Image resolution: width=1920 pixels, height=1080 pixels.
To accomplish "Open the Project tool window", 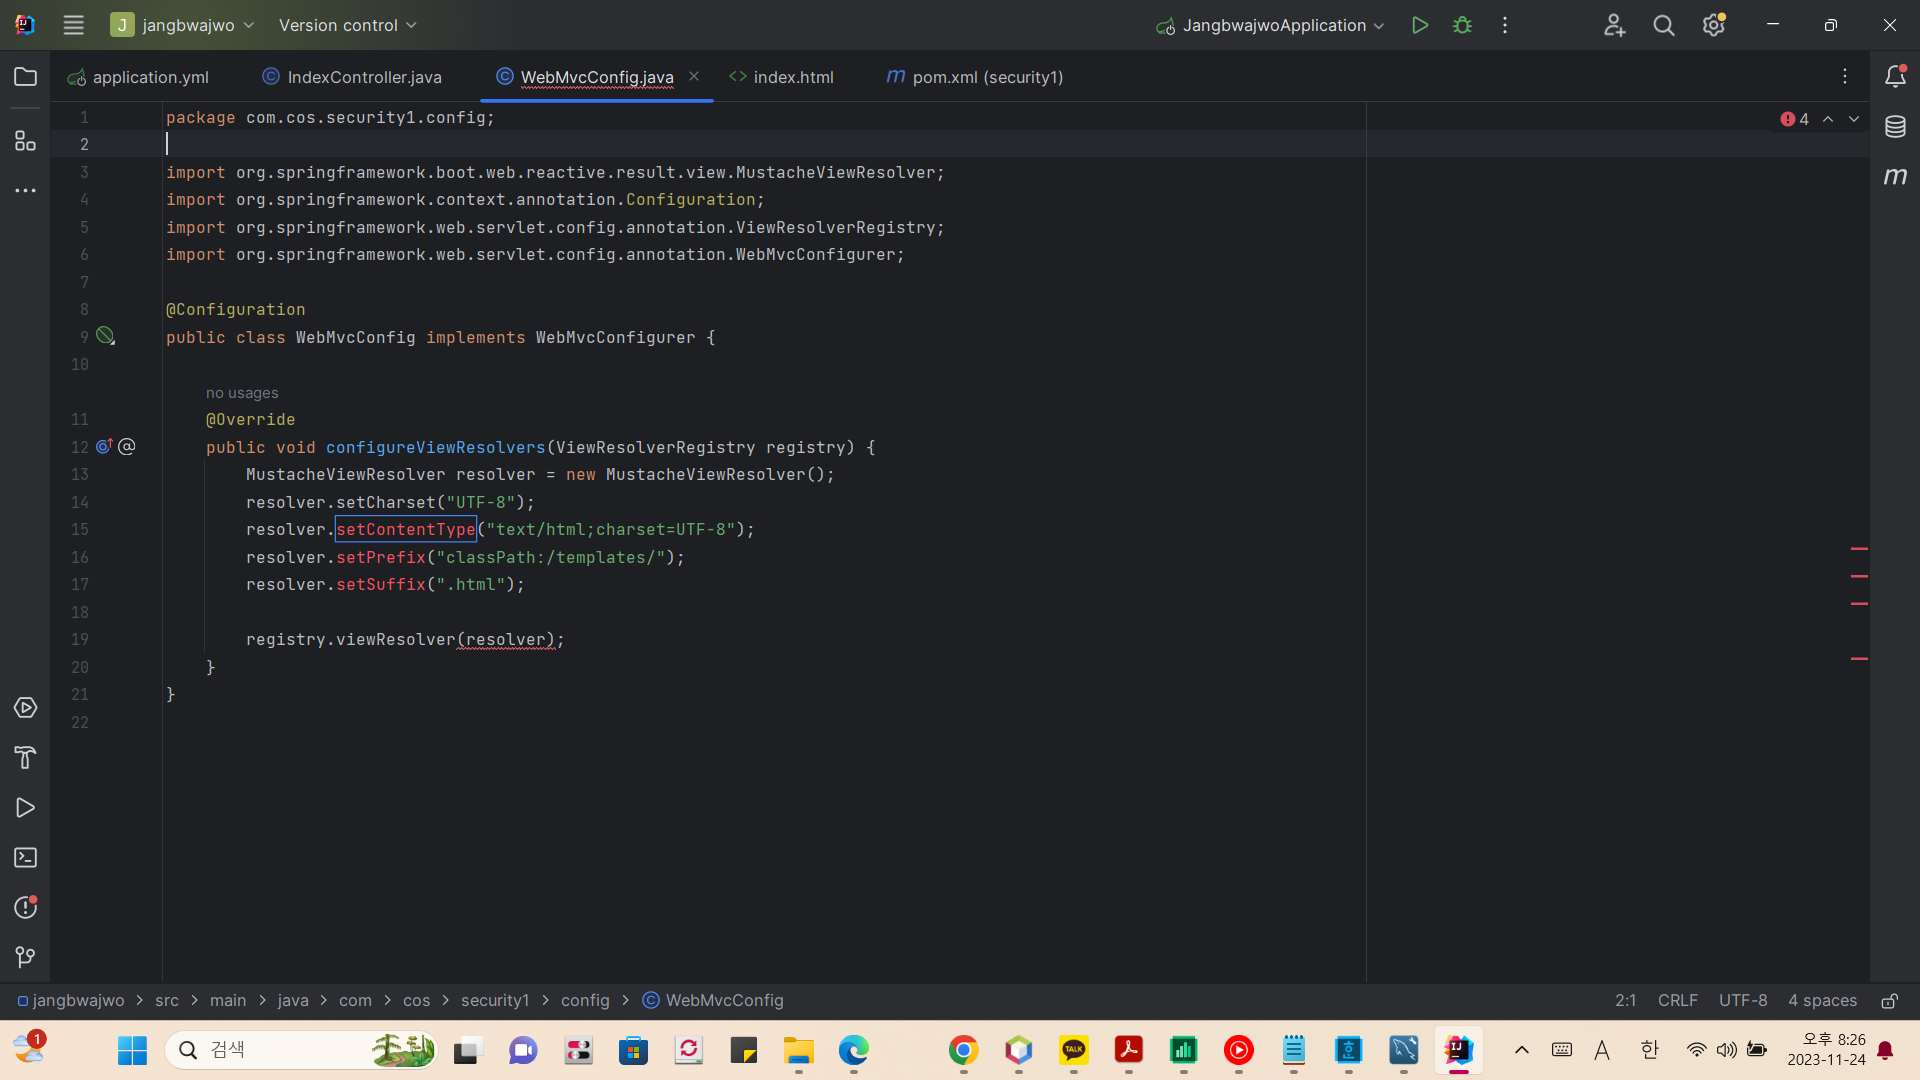I will coord(26,77).
